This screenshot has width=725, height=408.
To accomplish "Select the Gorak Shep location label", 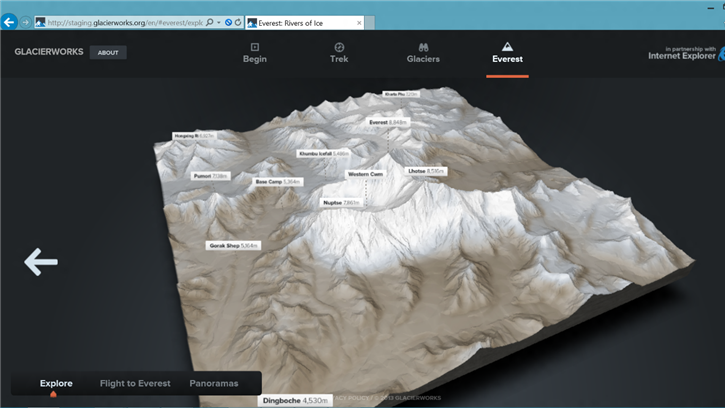I will (232, 245).
